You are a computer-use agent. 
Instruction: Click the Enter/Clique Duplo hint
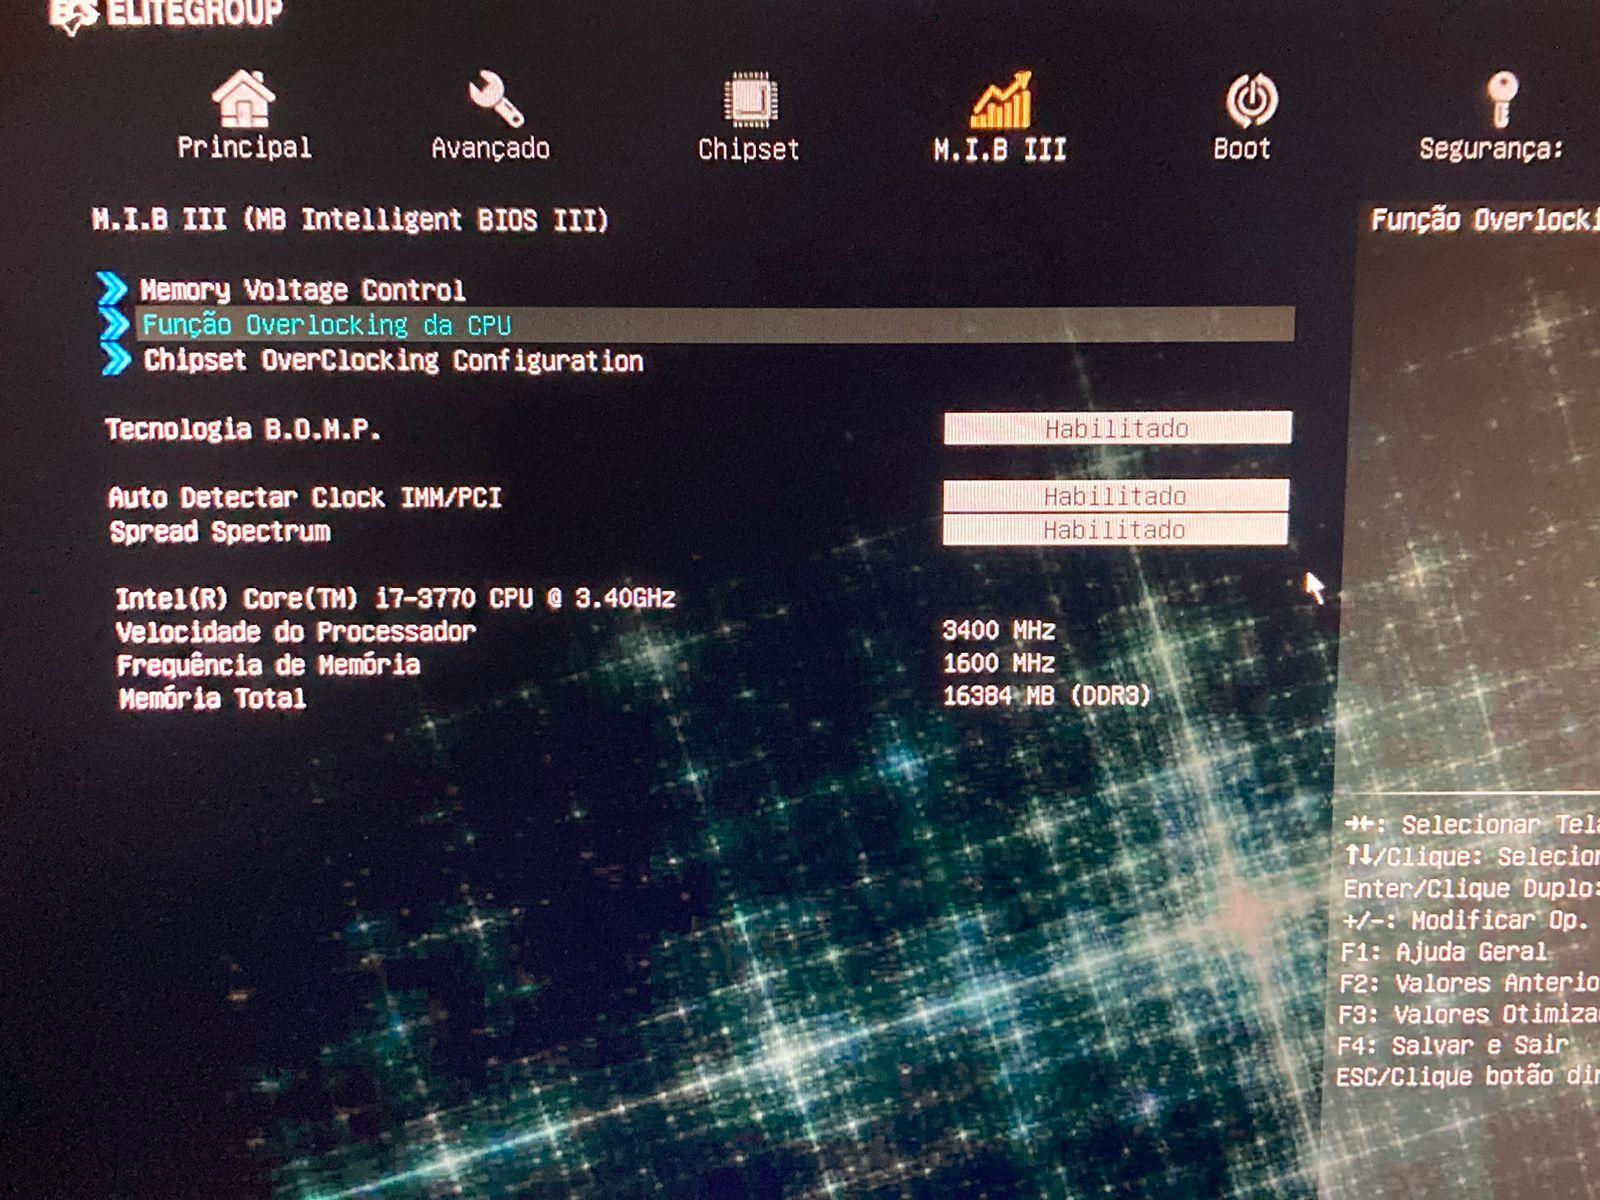pyautogui.click(x=1471, y=888)
